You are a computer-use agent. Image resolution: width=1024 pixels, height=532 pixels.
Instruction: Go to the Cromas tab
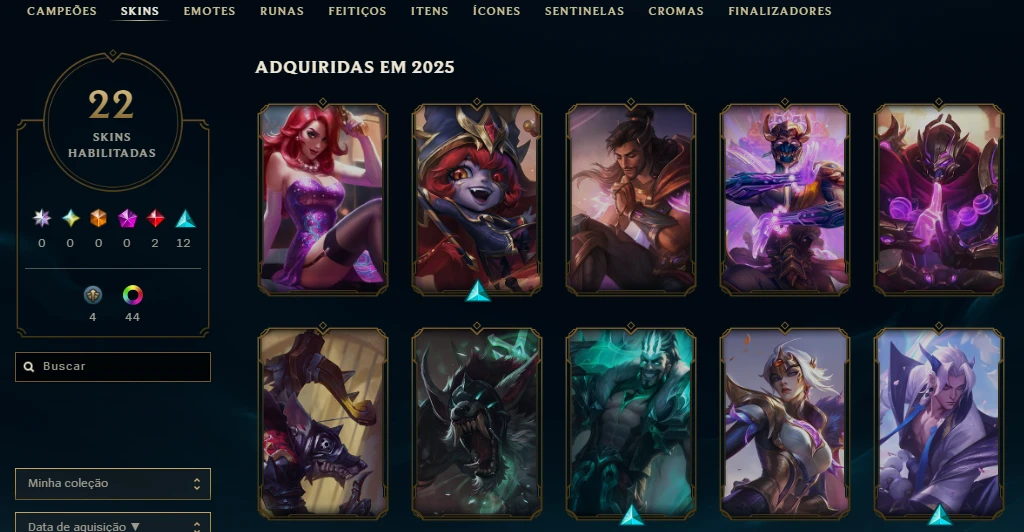(676, 11)
